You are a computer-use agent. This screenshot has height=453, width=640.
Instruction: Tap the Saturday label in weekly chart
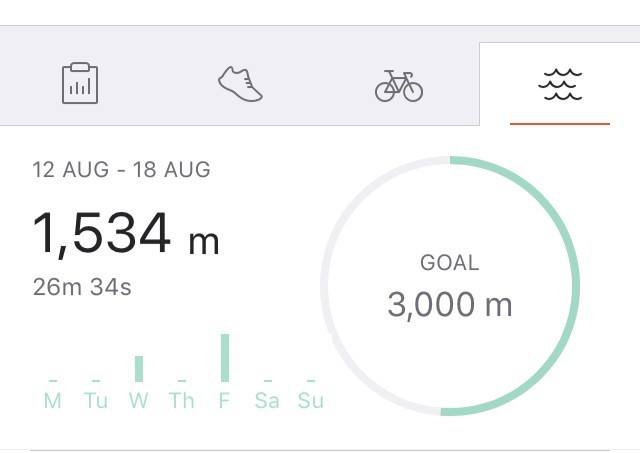(x=267, y=400)
